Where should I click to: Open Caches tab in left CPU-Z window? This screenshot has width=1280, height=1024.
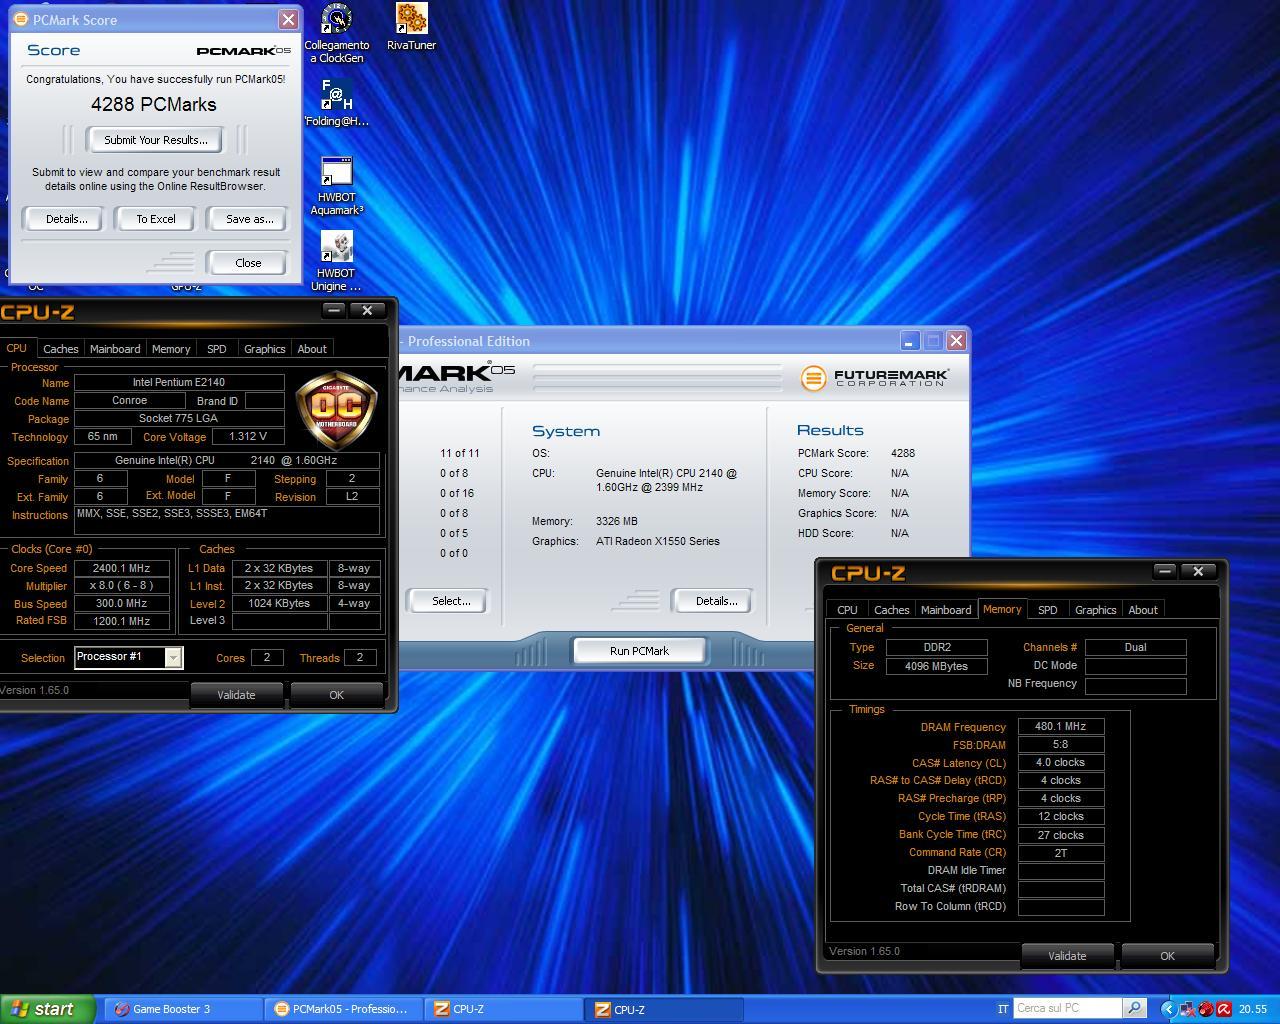(60, 349)
